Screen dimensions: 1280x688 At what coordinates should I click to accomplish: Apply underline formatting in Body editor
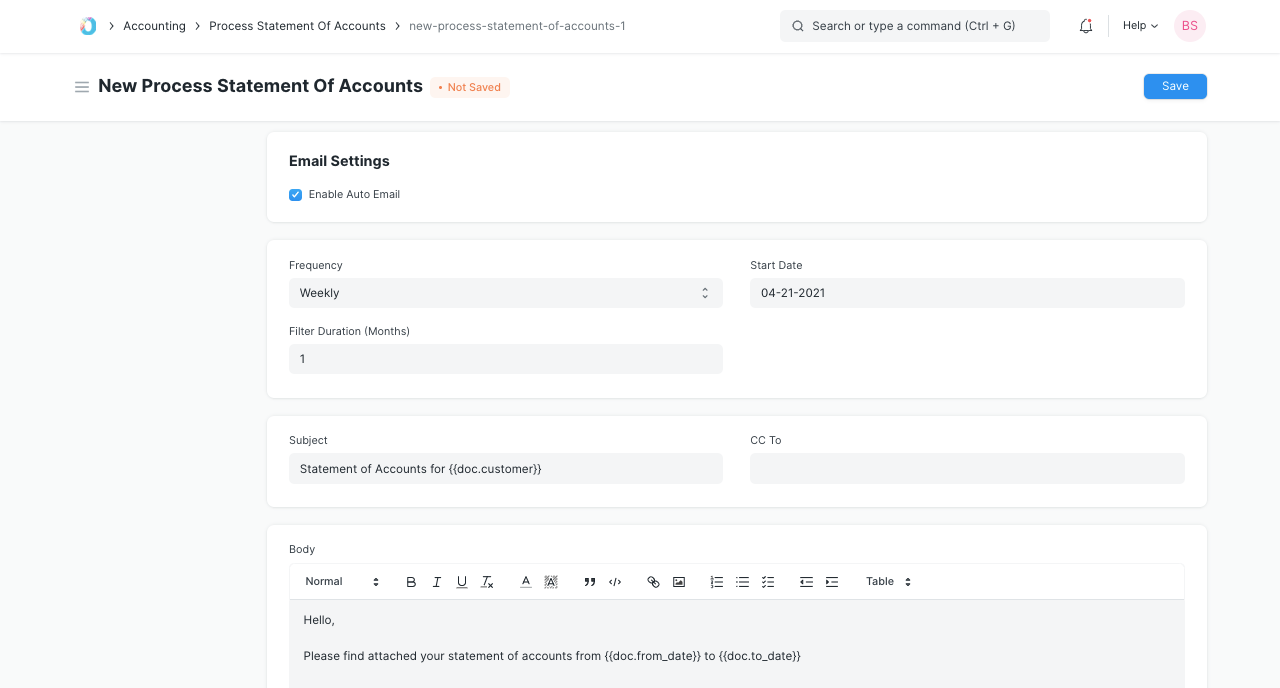click(462, 582)
